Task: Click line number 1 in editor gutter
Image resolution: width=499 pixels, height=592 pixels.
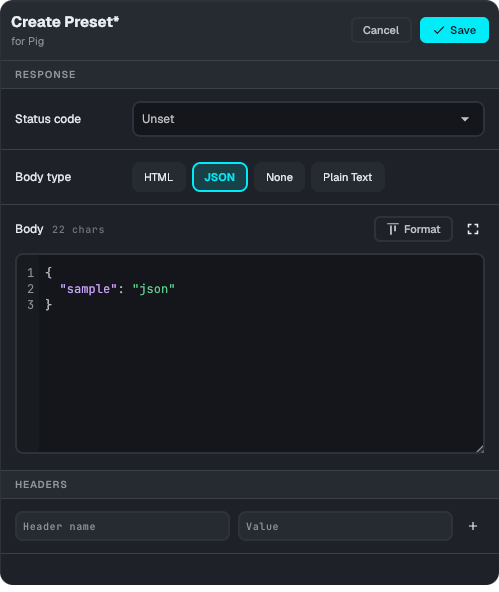Action: point(31,273)
